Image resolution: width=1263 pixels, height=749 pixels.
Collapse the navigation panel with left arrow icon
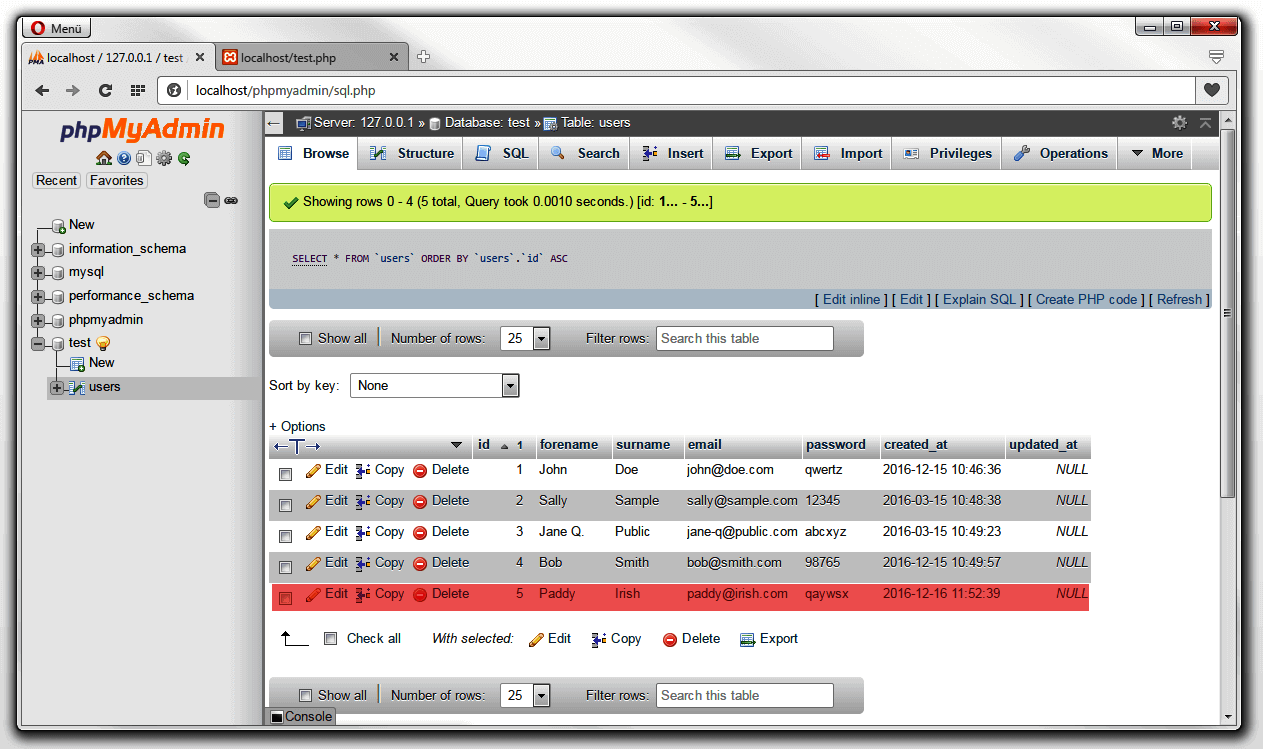(273, 122)
